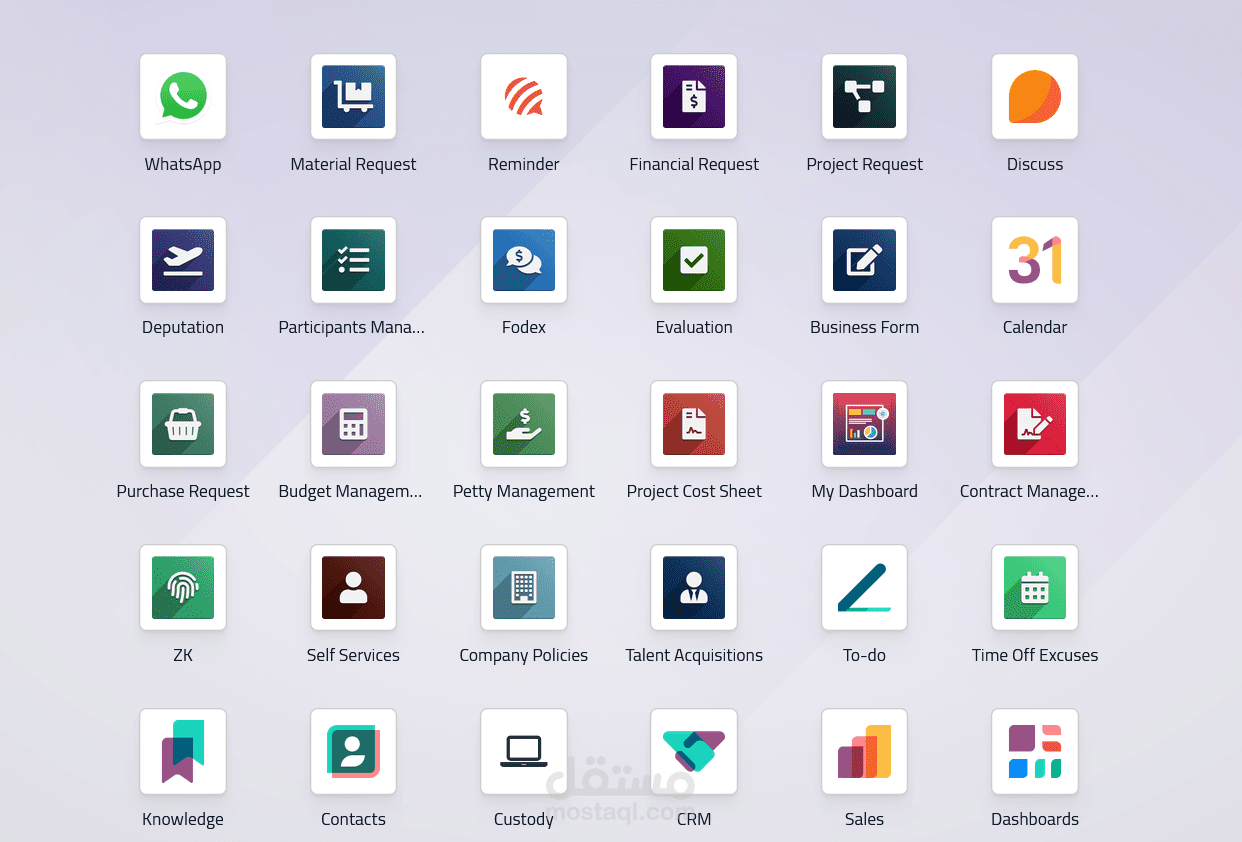The height and width of the screenshot is (842, 1242).
Task: Click the "Talent Acquisitions" label
Action: [x=694, y=655]
